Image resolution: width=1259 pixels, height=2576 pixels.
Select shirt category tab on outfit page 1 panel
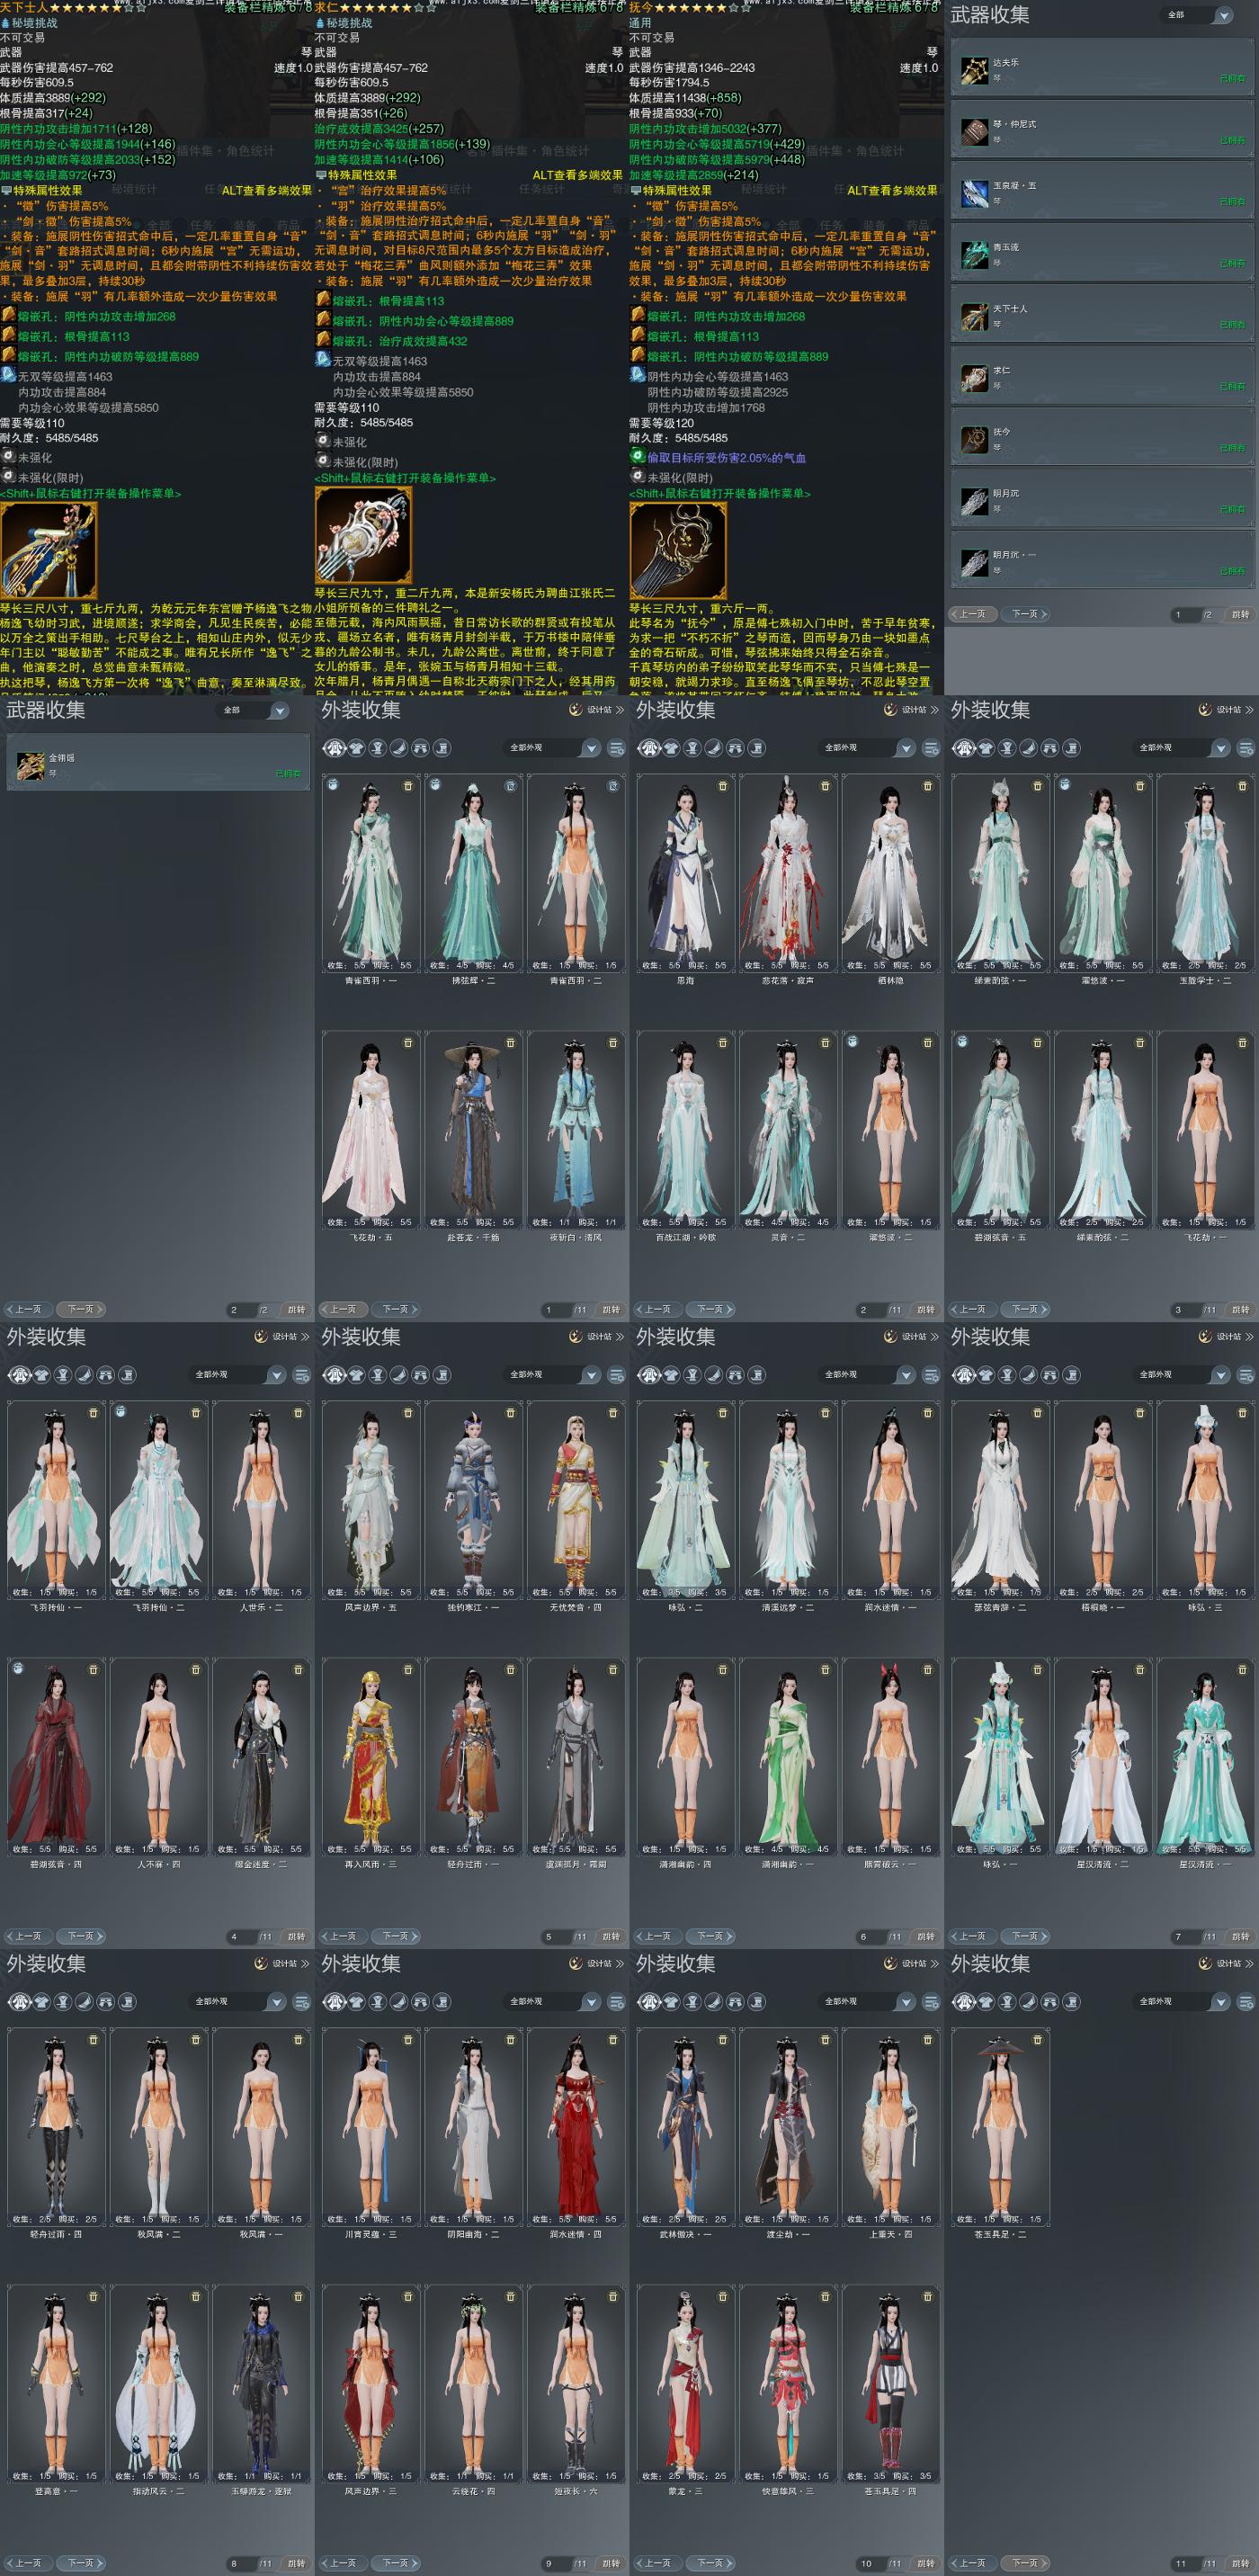(x=356, y=748)
